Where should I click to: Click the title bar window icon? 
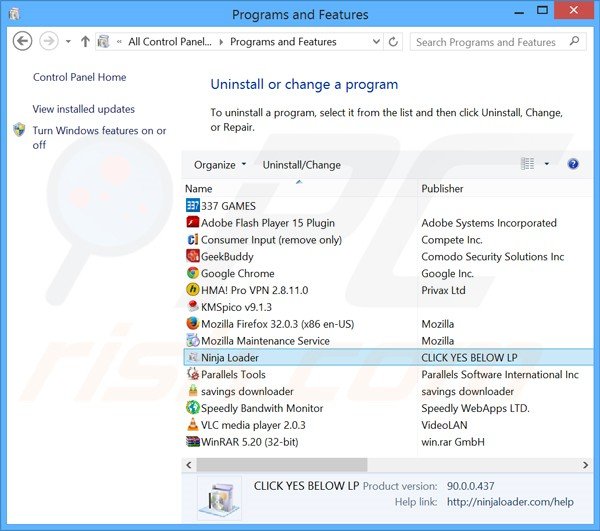[x=15, y=14]
